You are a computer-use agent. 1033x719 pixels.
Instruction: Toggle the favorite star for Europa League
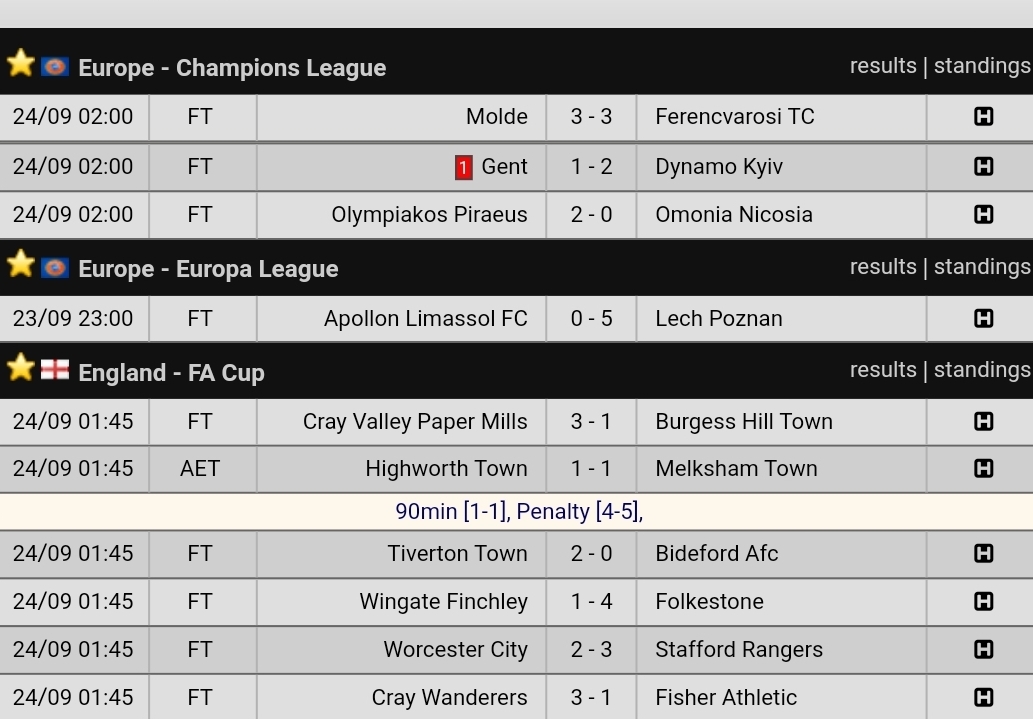coord(20,265)
